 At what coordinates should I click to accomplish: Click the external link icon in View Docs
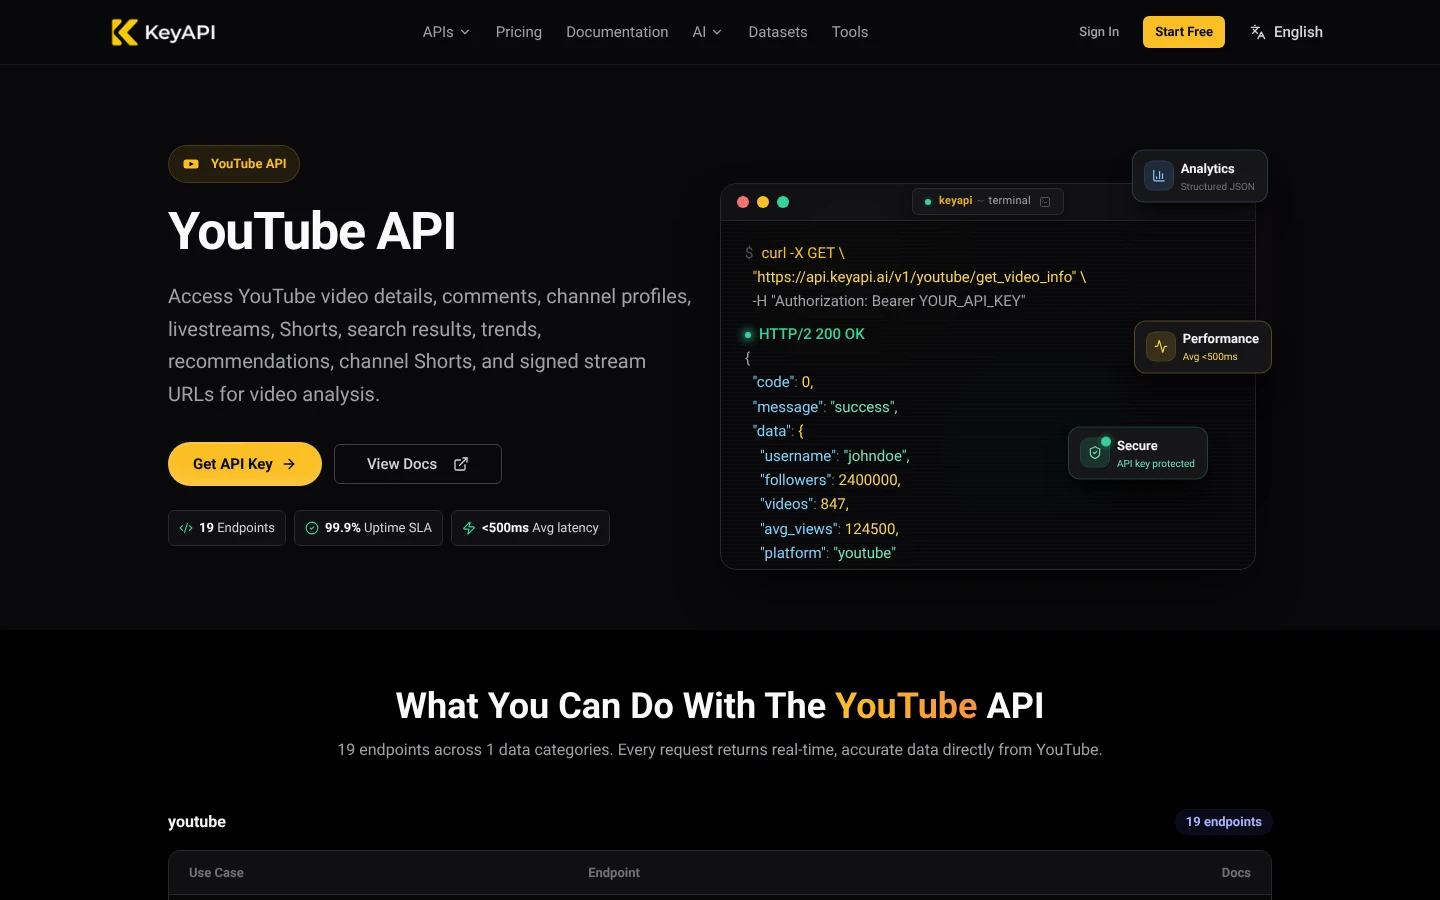tap(461, 464)
